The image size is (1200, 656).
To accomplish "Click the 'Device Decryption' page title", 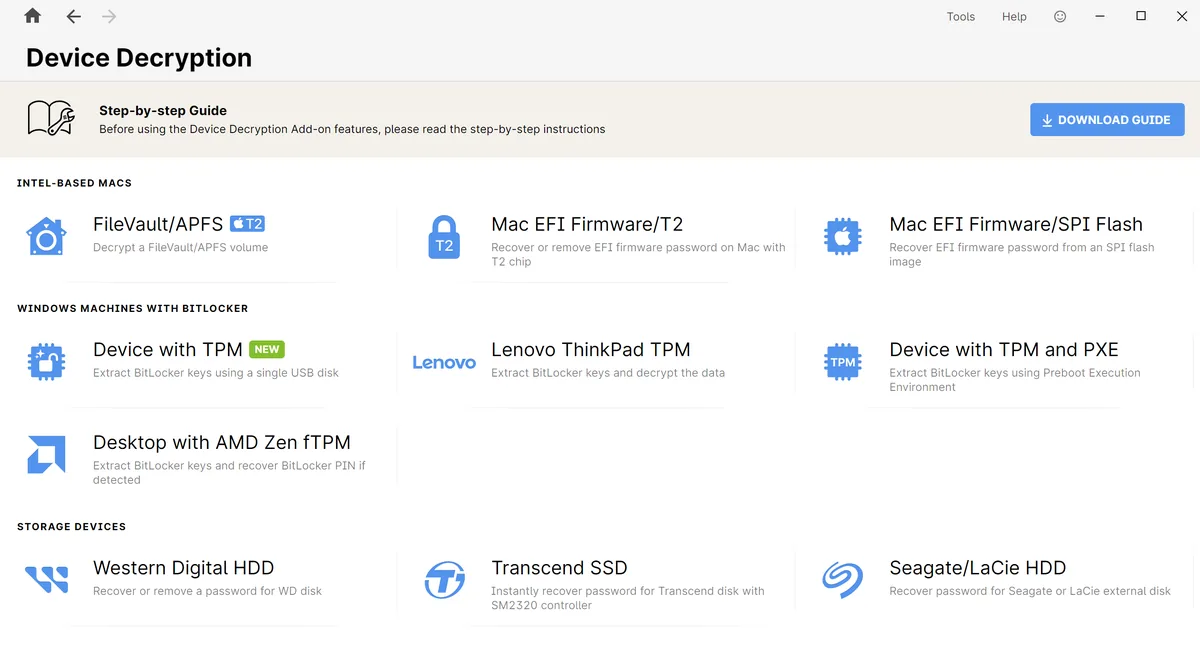I will [139, 58].
